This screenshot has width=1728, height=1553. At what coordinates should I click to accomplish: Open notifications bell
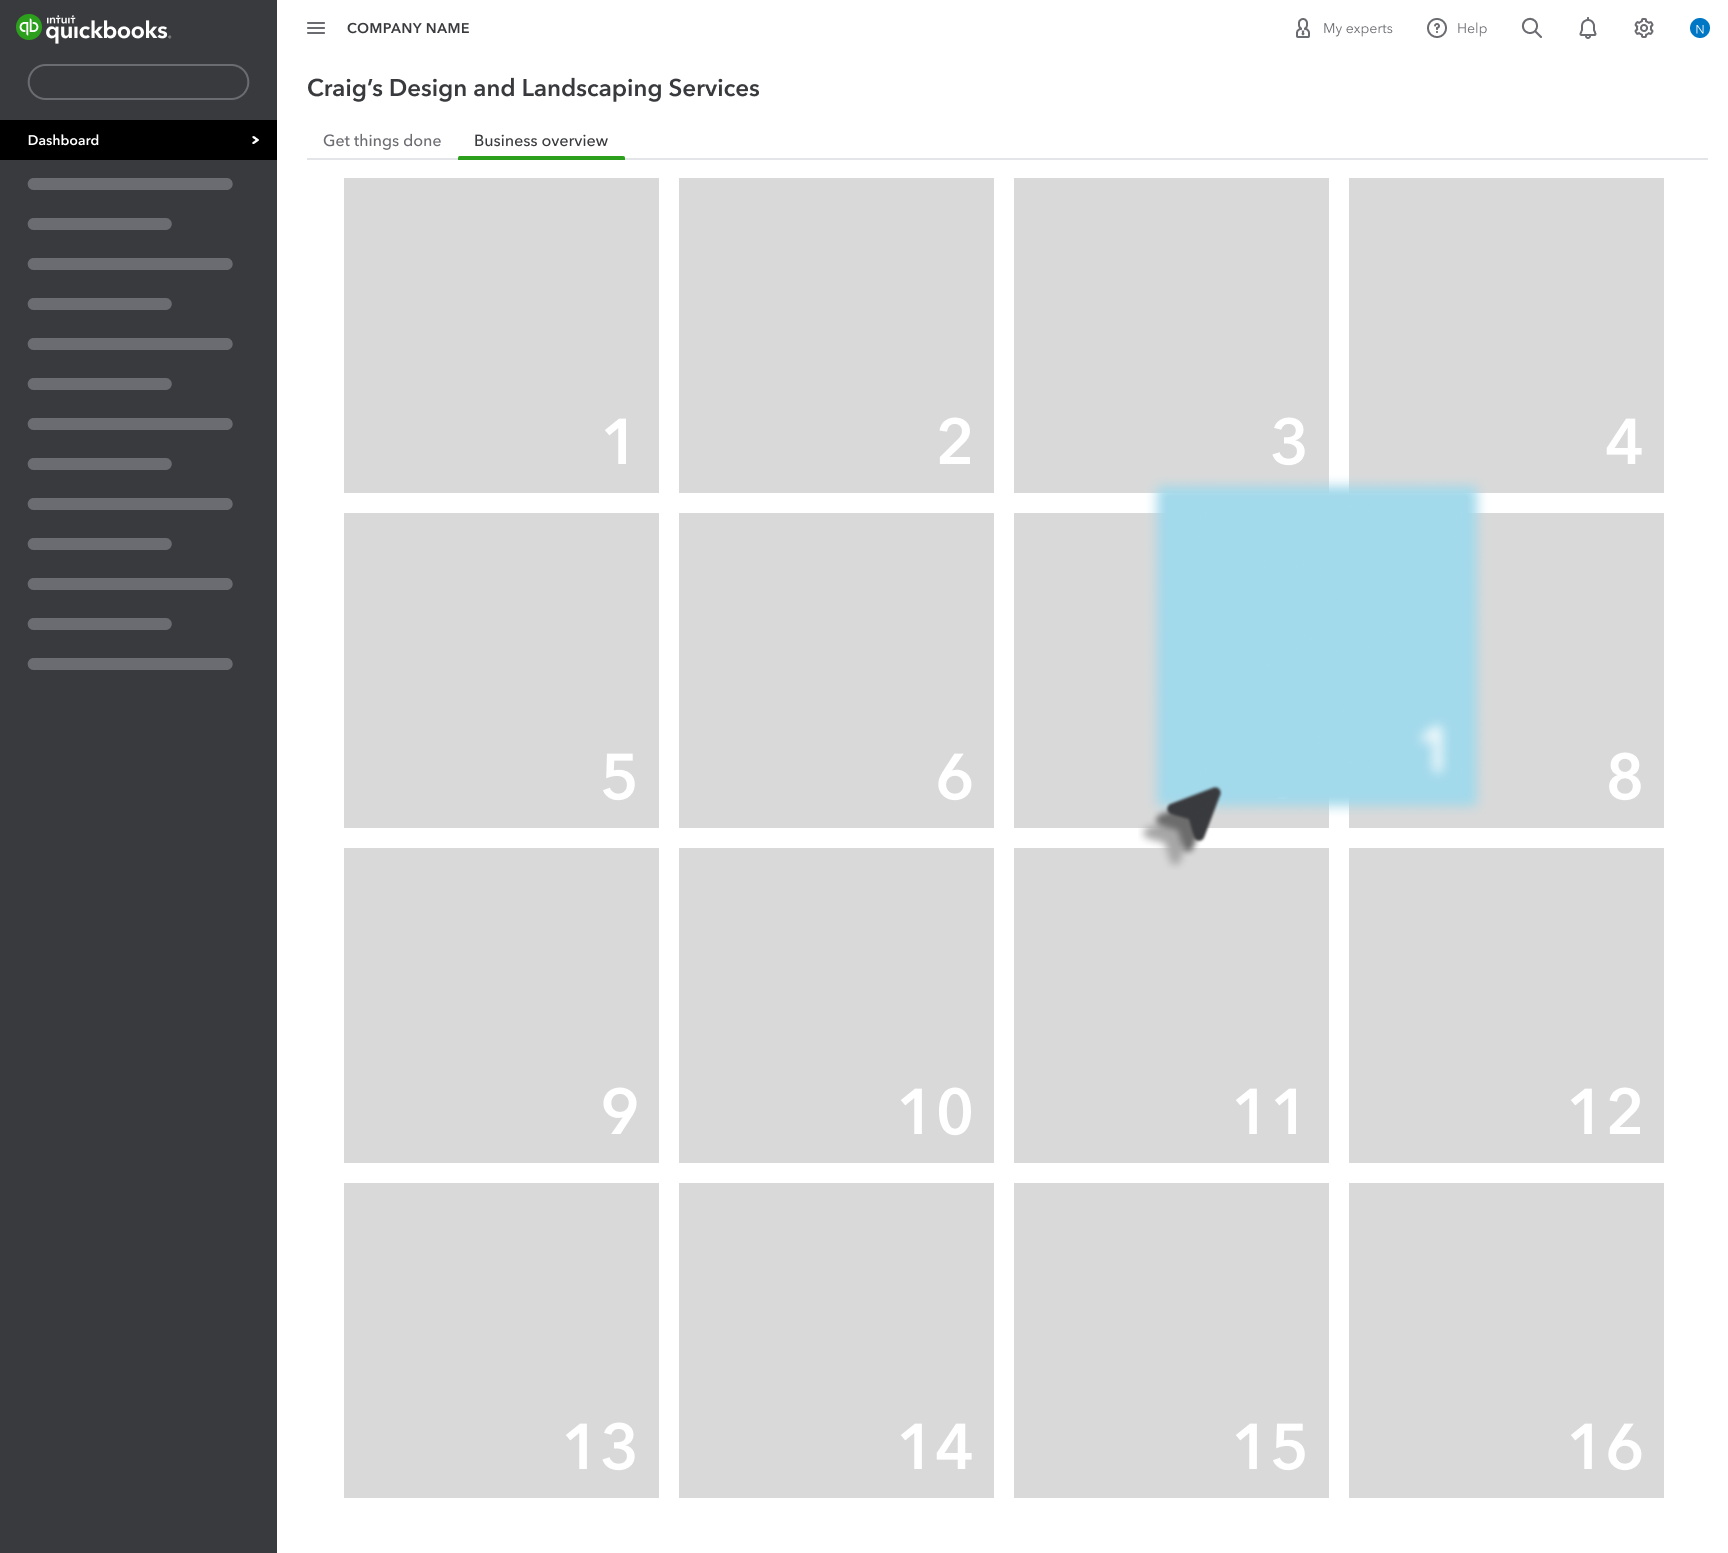pyautogui.click(x=1587, y=28)
